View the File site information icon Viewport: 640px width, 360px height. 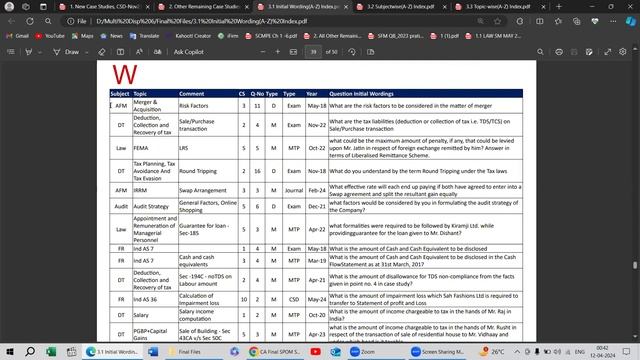pyautogui.click(x=77, y=21)
